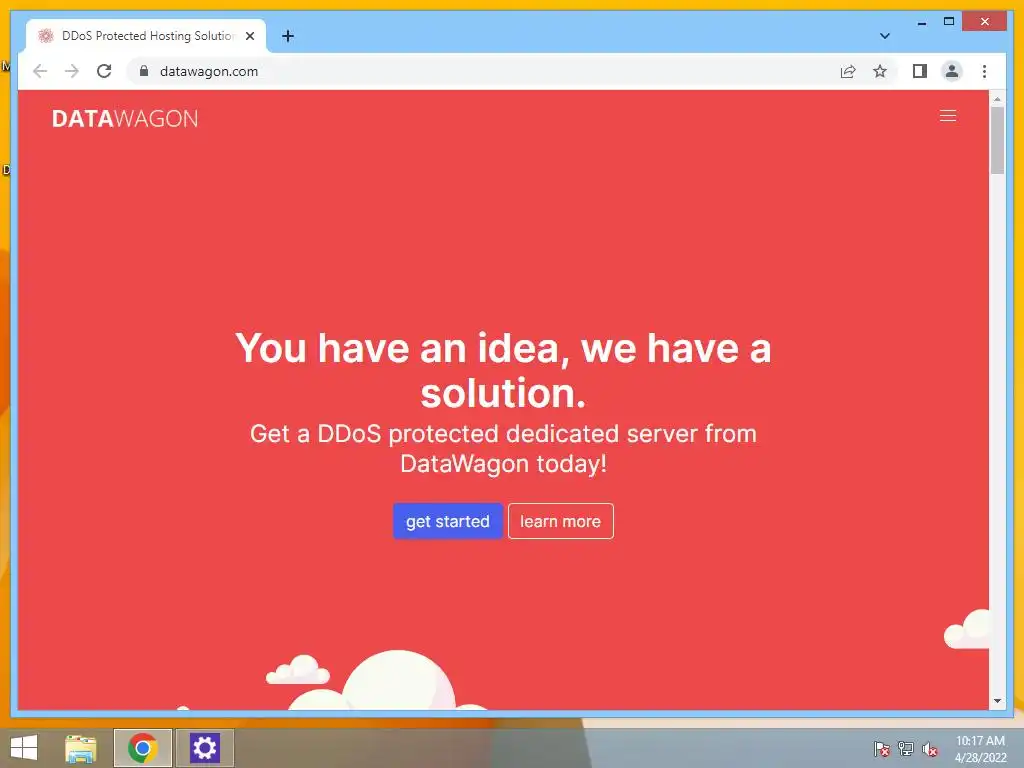
Task: Open the settings gear taskbar app
Action: point(204,748)
